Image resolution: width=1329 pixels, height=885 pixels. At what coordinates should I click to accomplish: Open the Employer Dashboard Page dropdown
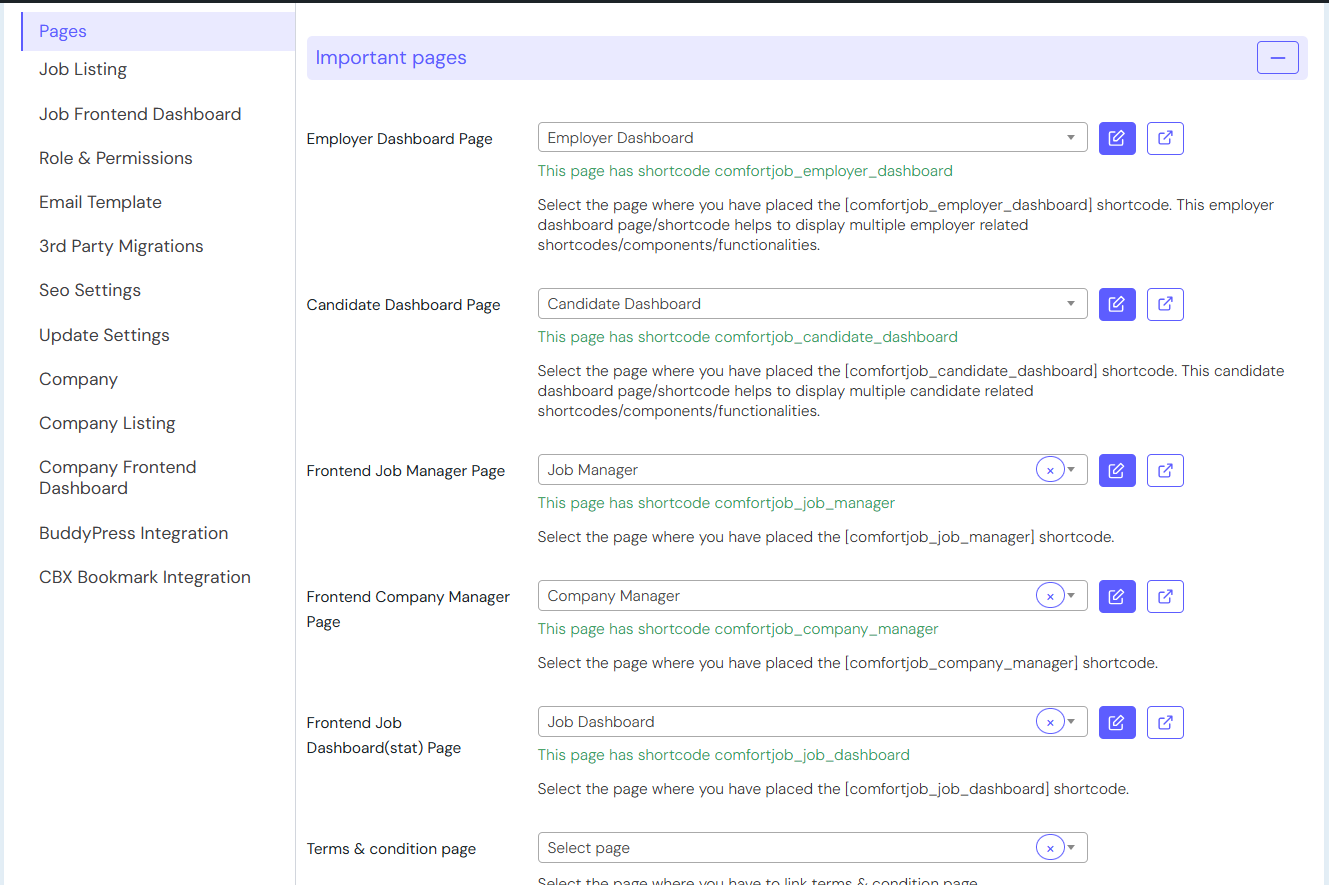(811, 138)
